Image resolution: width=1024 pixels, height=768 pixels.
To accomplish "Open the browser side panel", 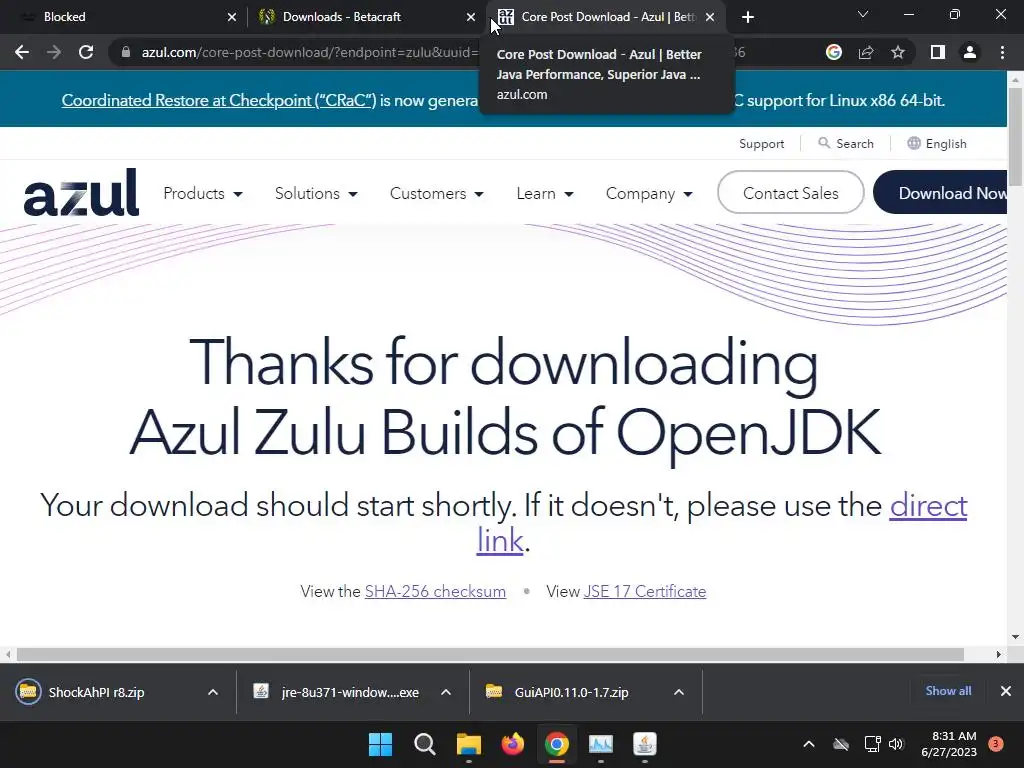I will click(x=938, y=52).
